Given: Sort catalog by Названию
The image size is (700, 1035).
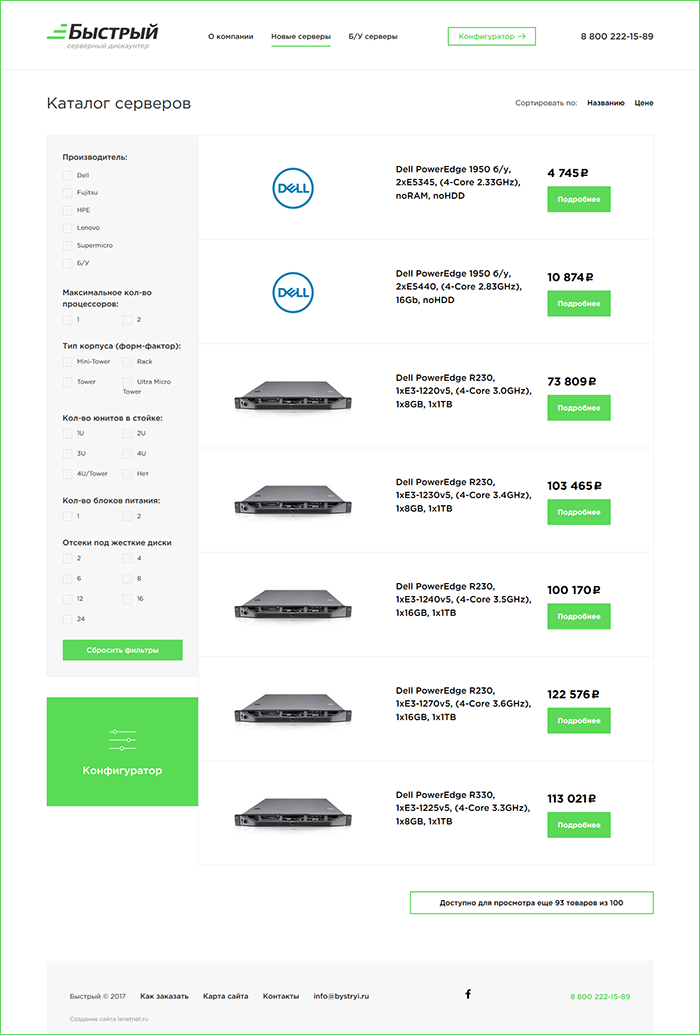Looking at the screenshot, I should pos(606,103).
